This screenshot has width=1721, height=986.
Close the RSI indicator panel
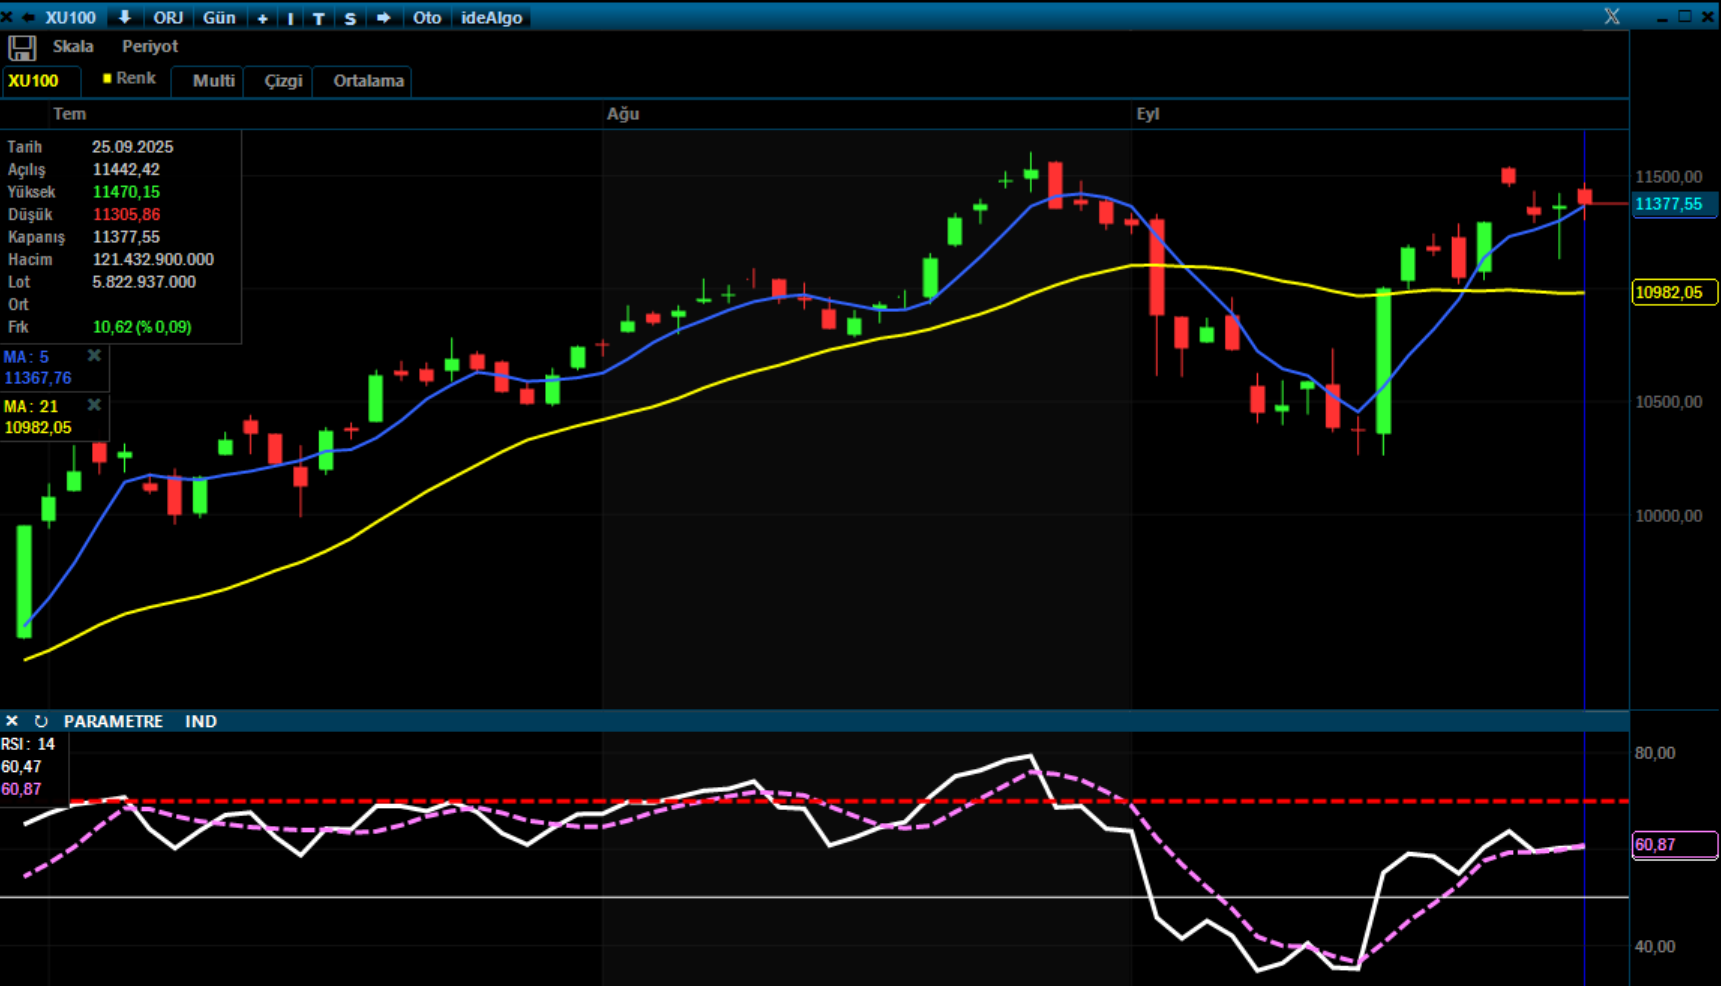pos(11,721)
